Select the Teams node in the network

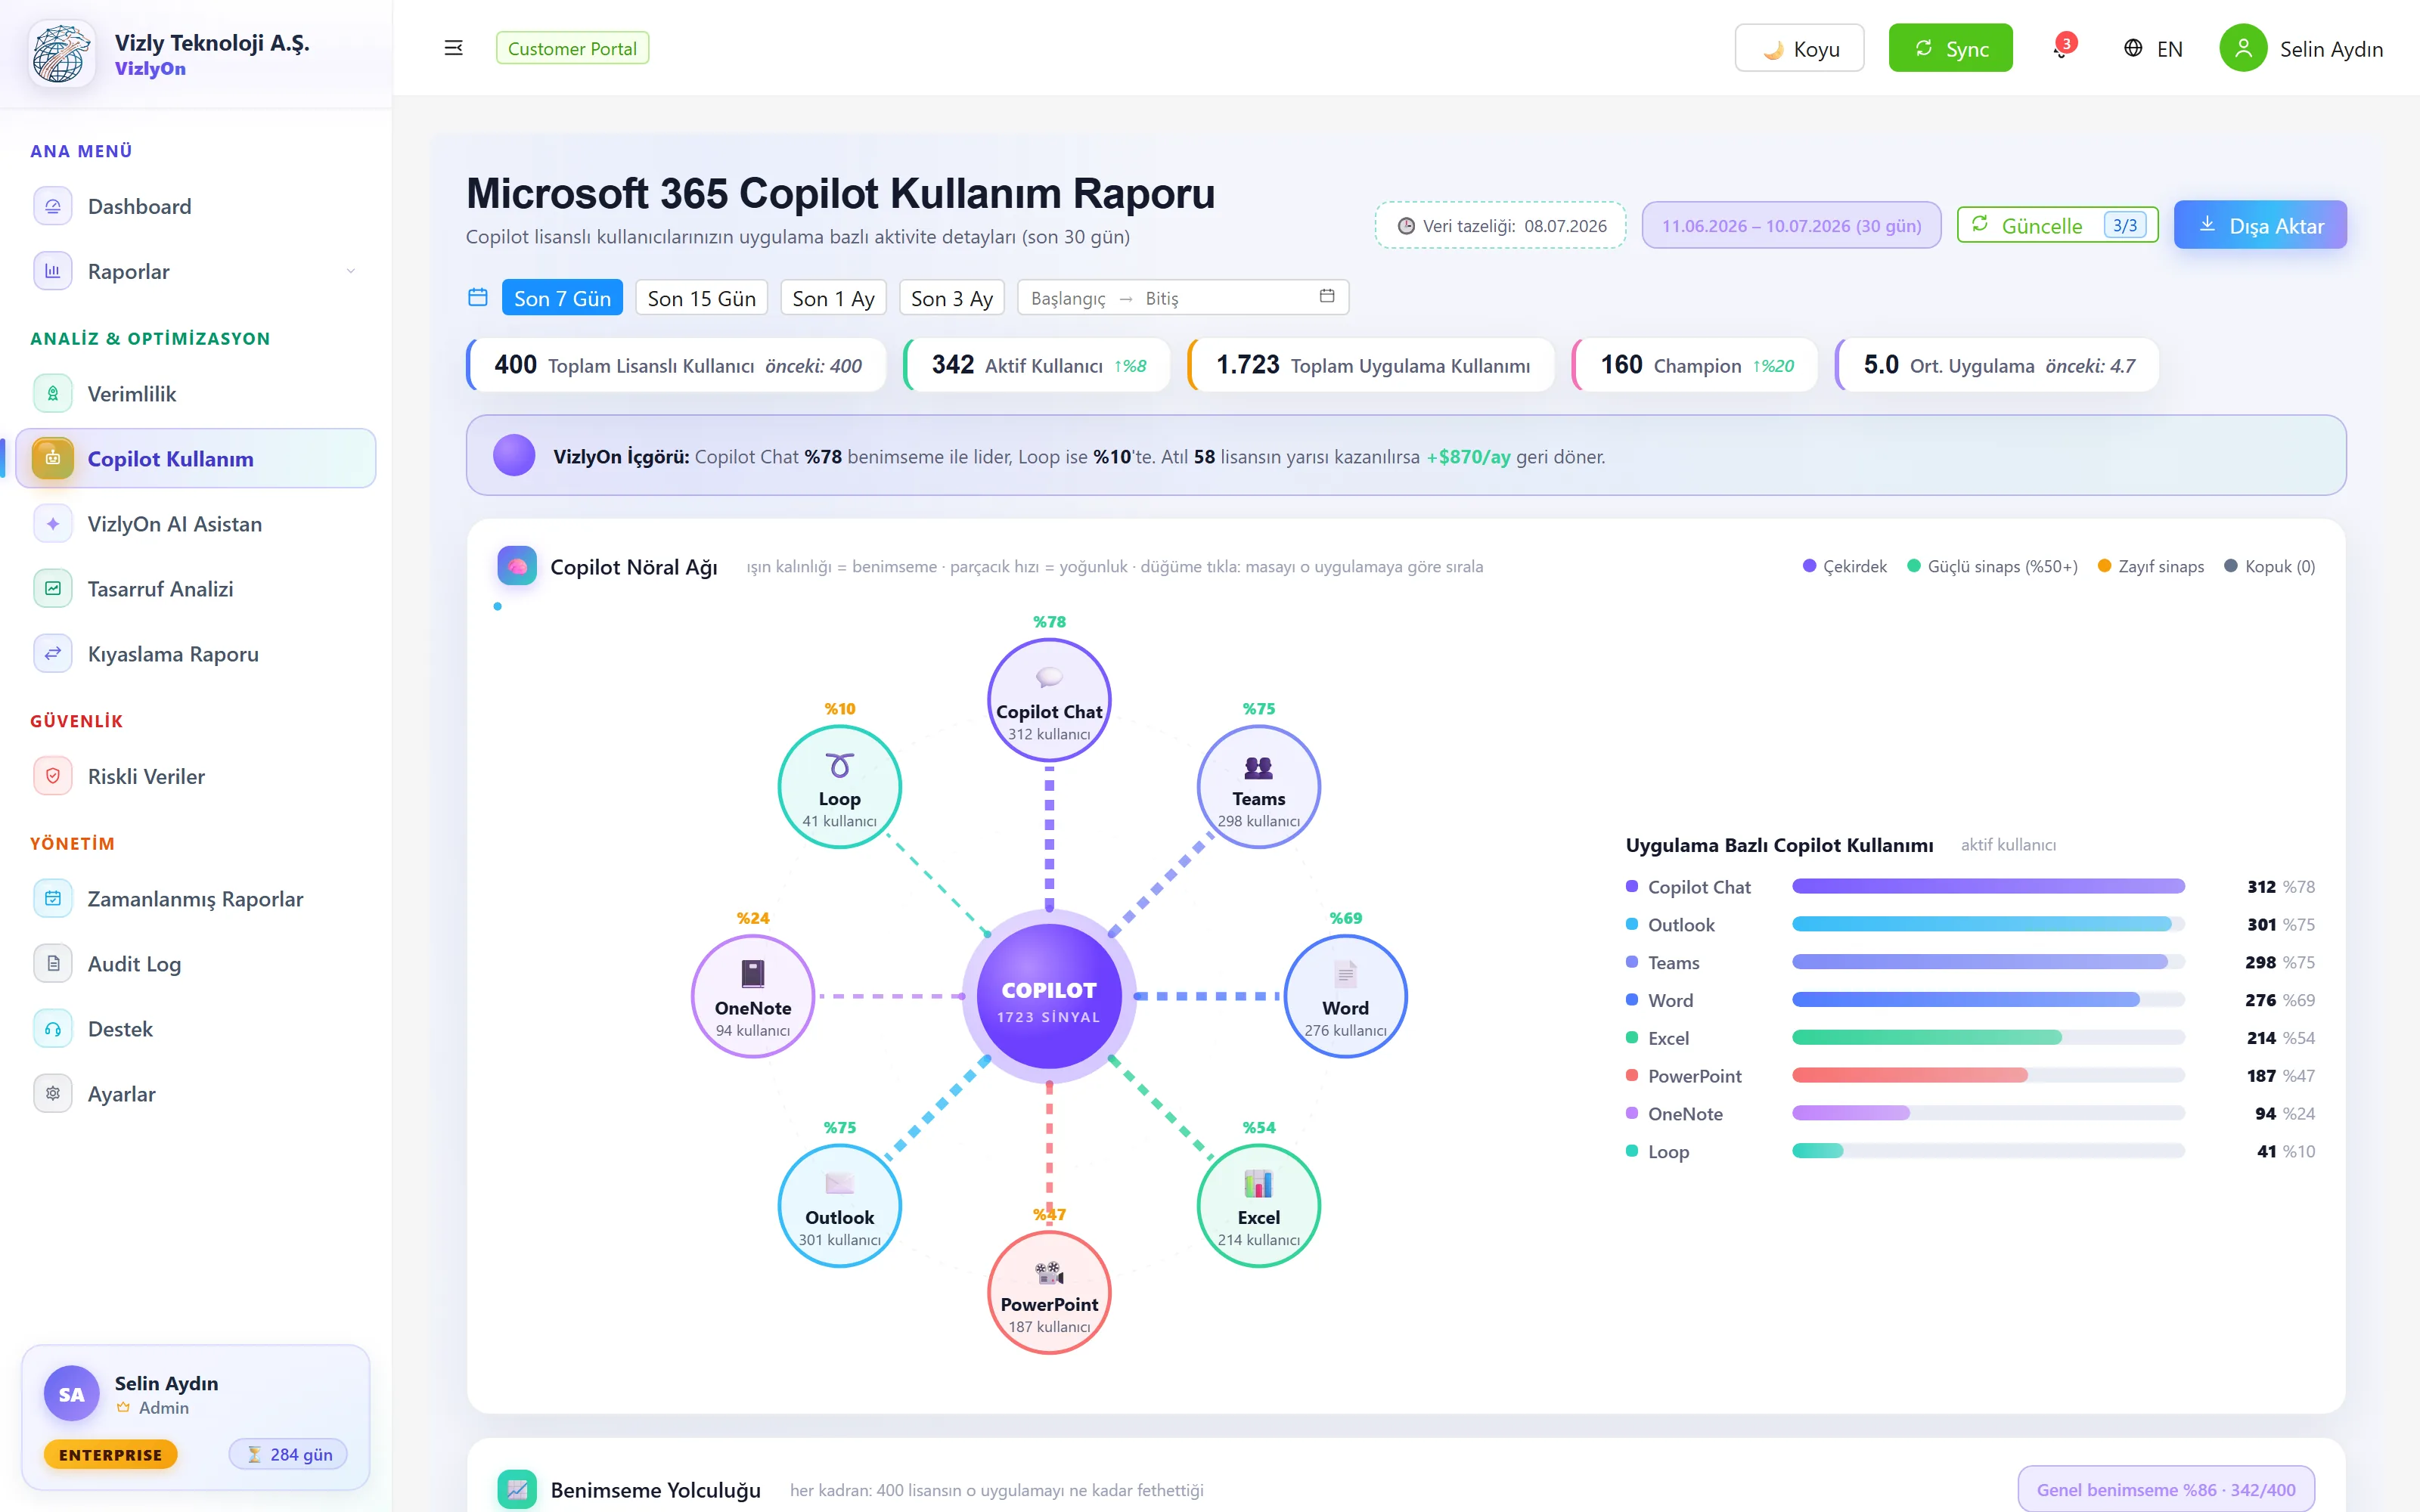[1259, 786]
